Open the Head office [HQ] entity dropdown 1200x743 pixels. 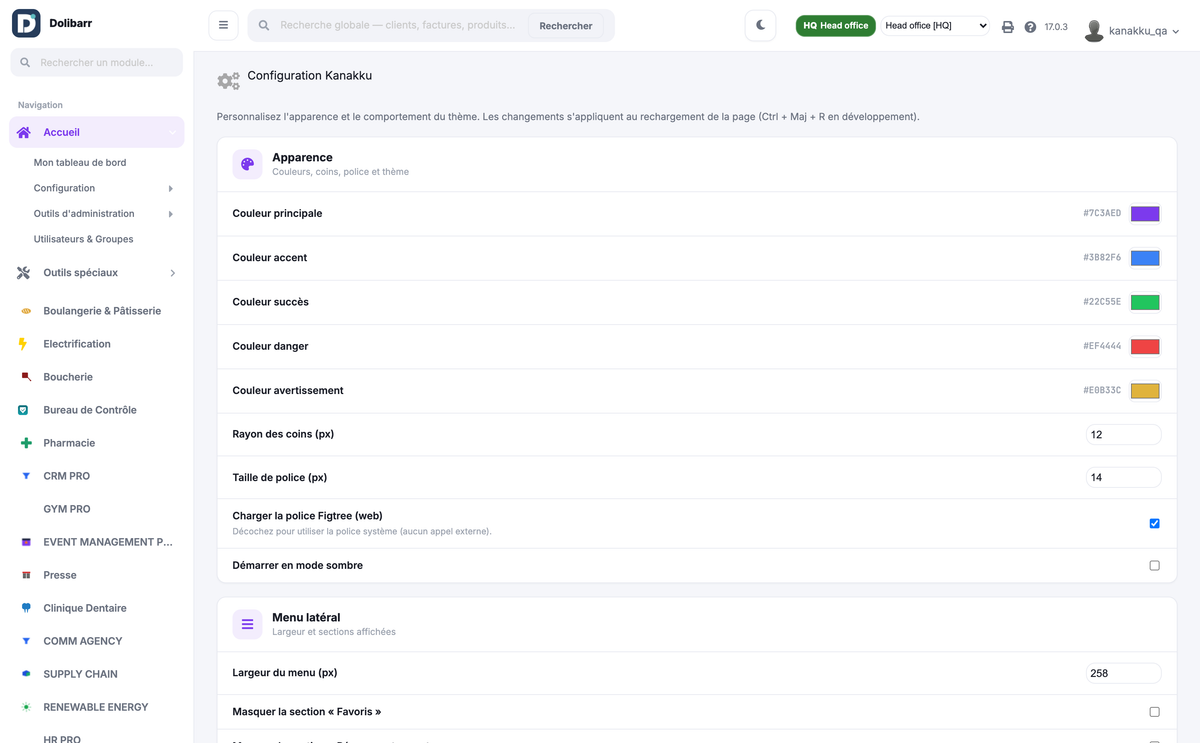pos(936,25)
